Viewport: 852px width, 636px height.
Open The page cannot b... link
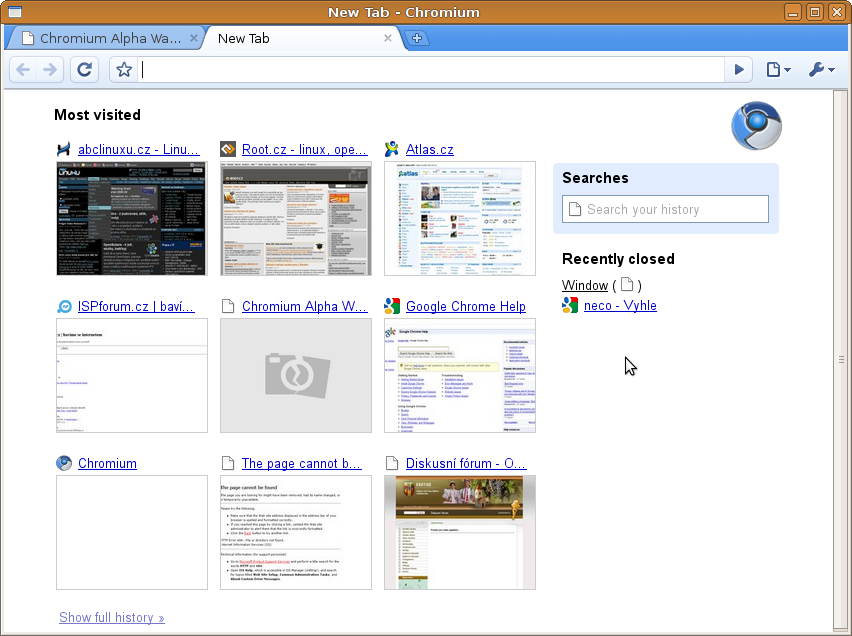pyautogui.click(x=301, y=464)
